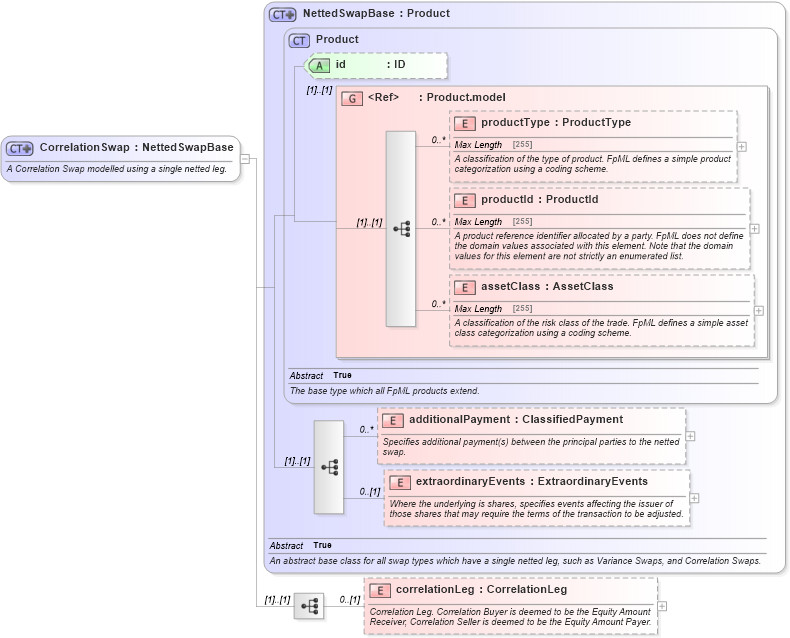This screenshot has width=790, height=638.
Task: Click the E icon of additionalPayment element
Action: coord(392,421)
